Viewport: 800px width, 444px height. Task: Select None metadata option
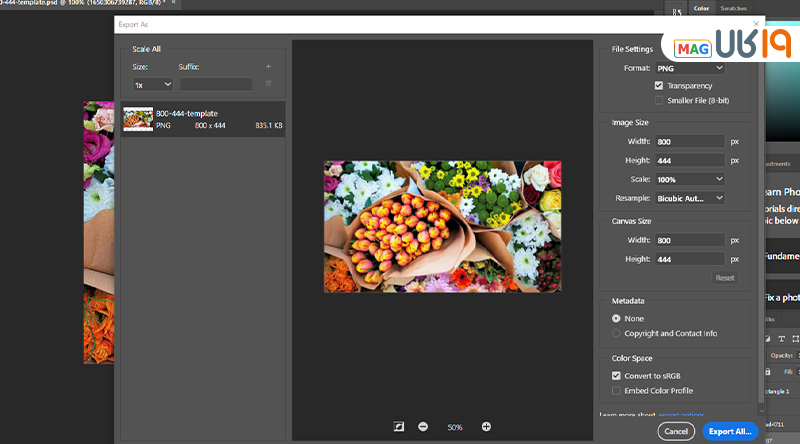click(616, 318)
